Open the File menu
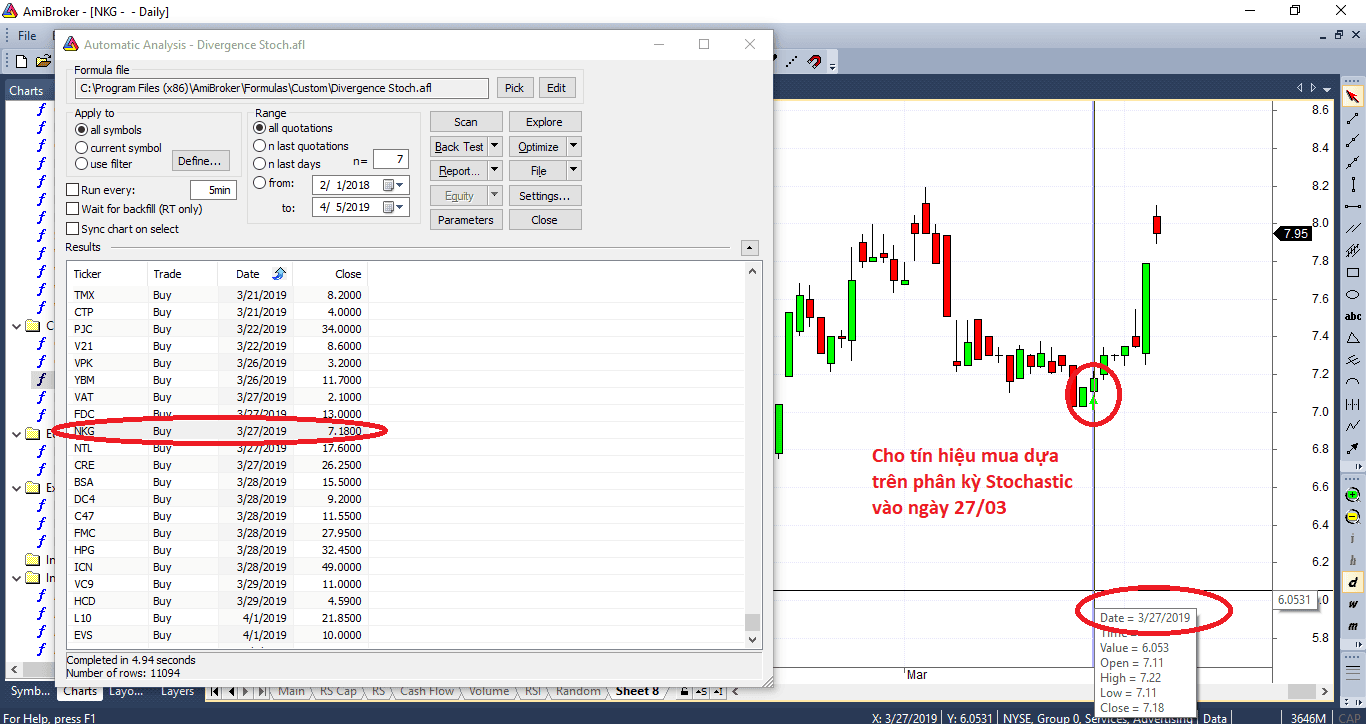1366x724 pixels. 27,36
